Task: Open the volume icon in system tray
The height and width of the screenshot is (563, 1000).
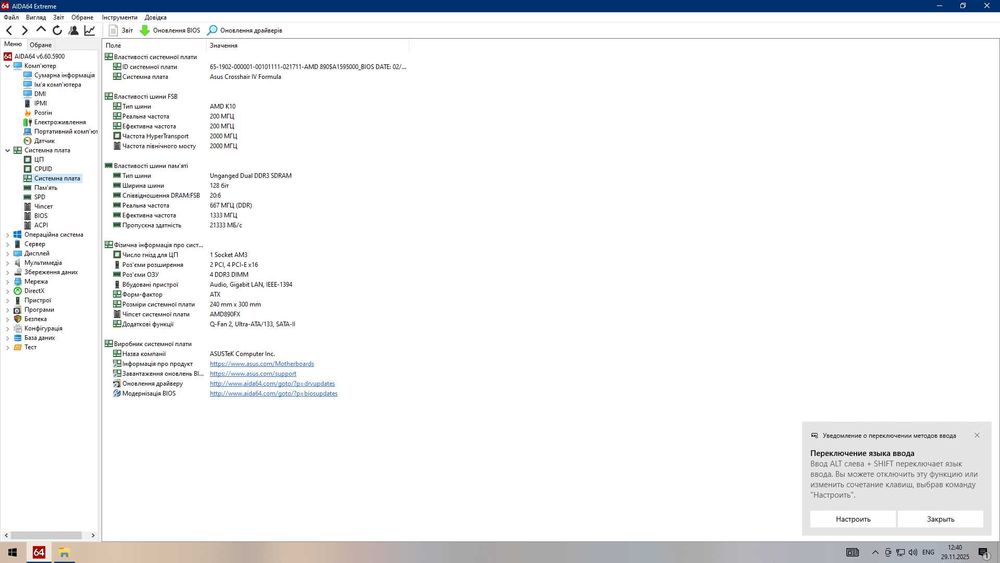Action: click(913, 552)
